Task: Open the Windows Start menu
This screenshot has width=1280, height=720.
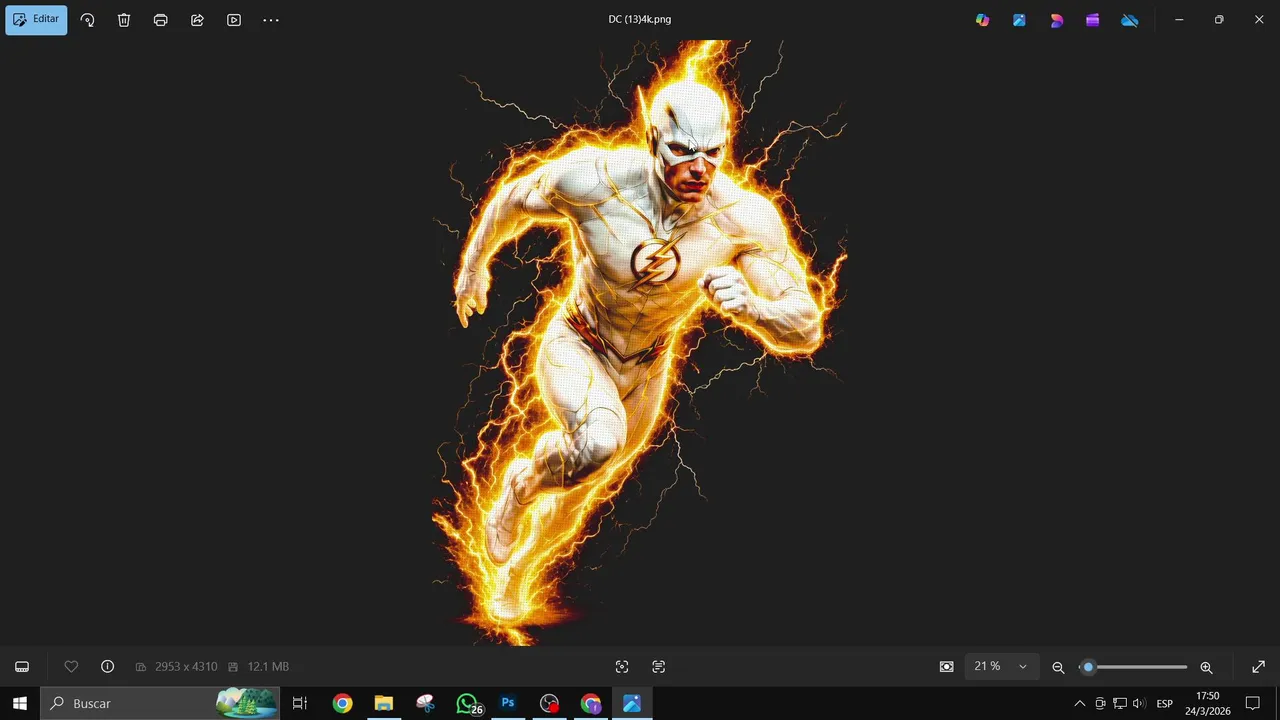Action: click(x=20, y=704)
